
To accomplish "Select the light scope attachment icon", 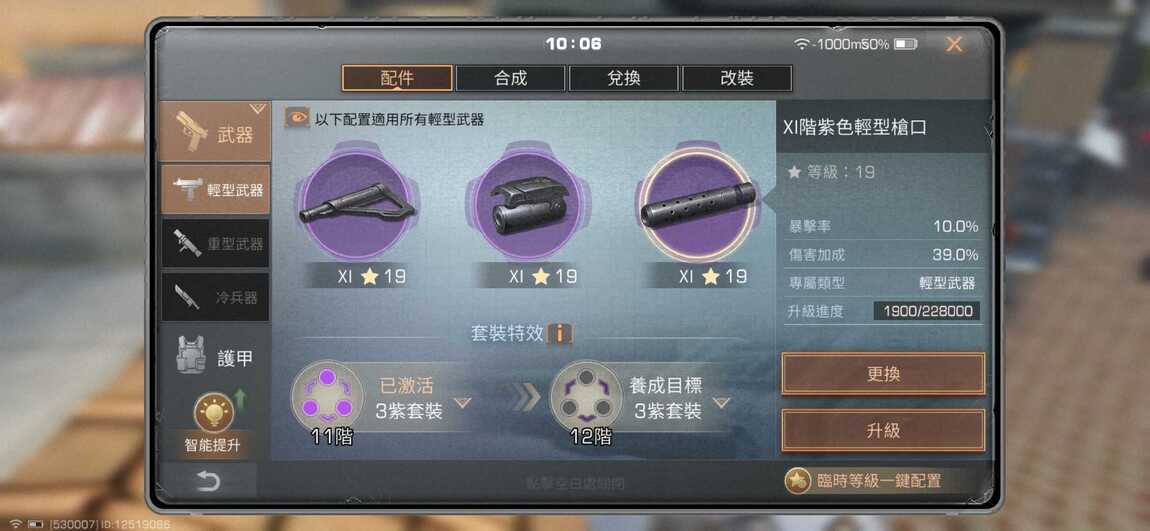I will pos(529,205).
